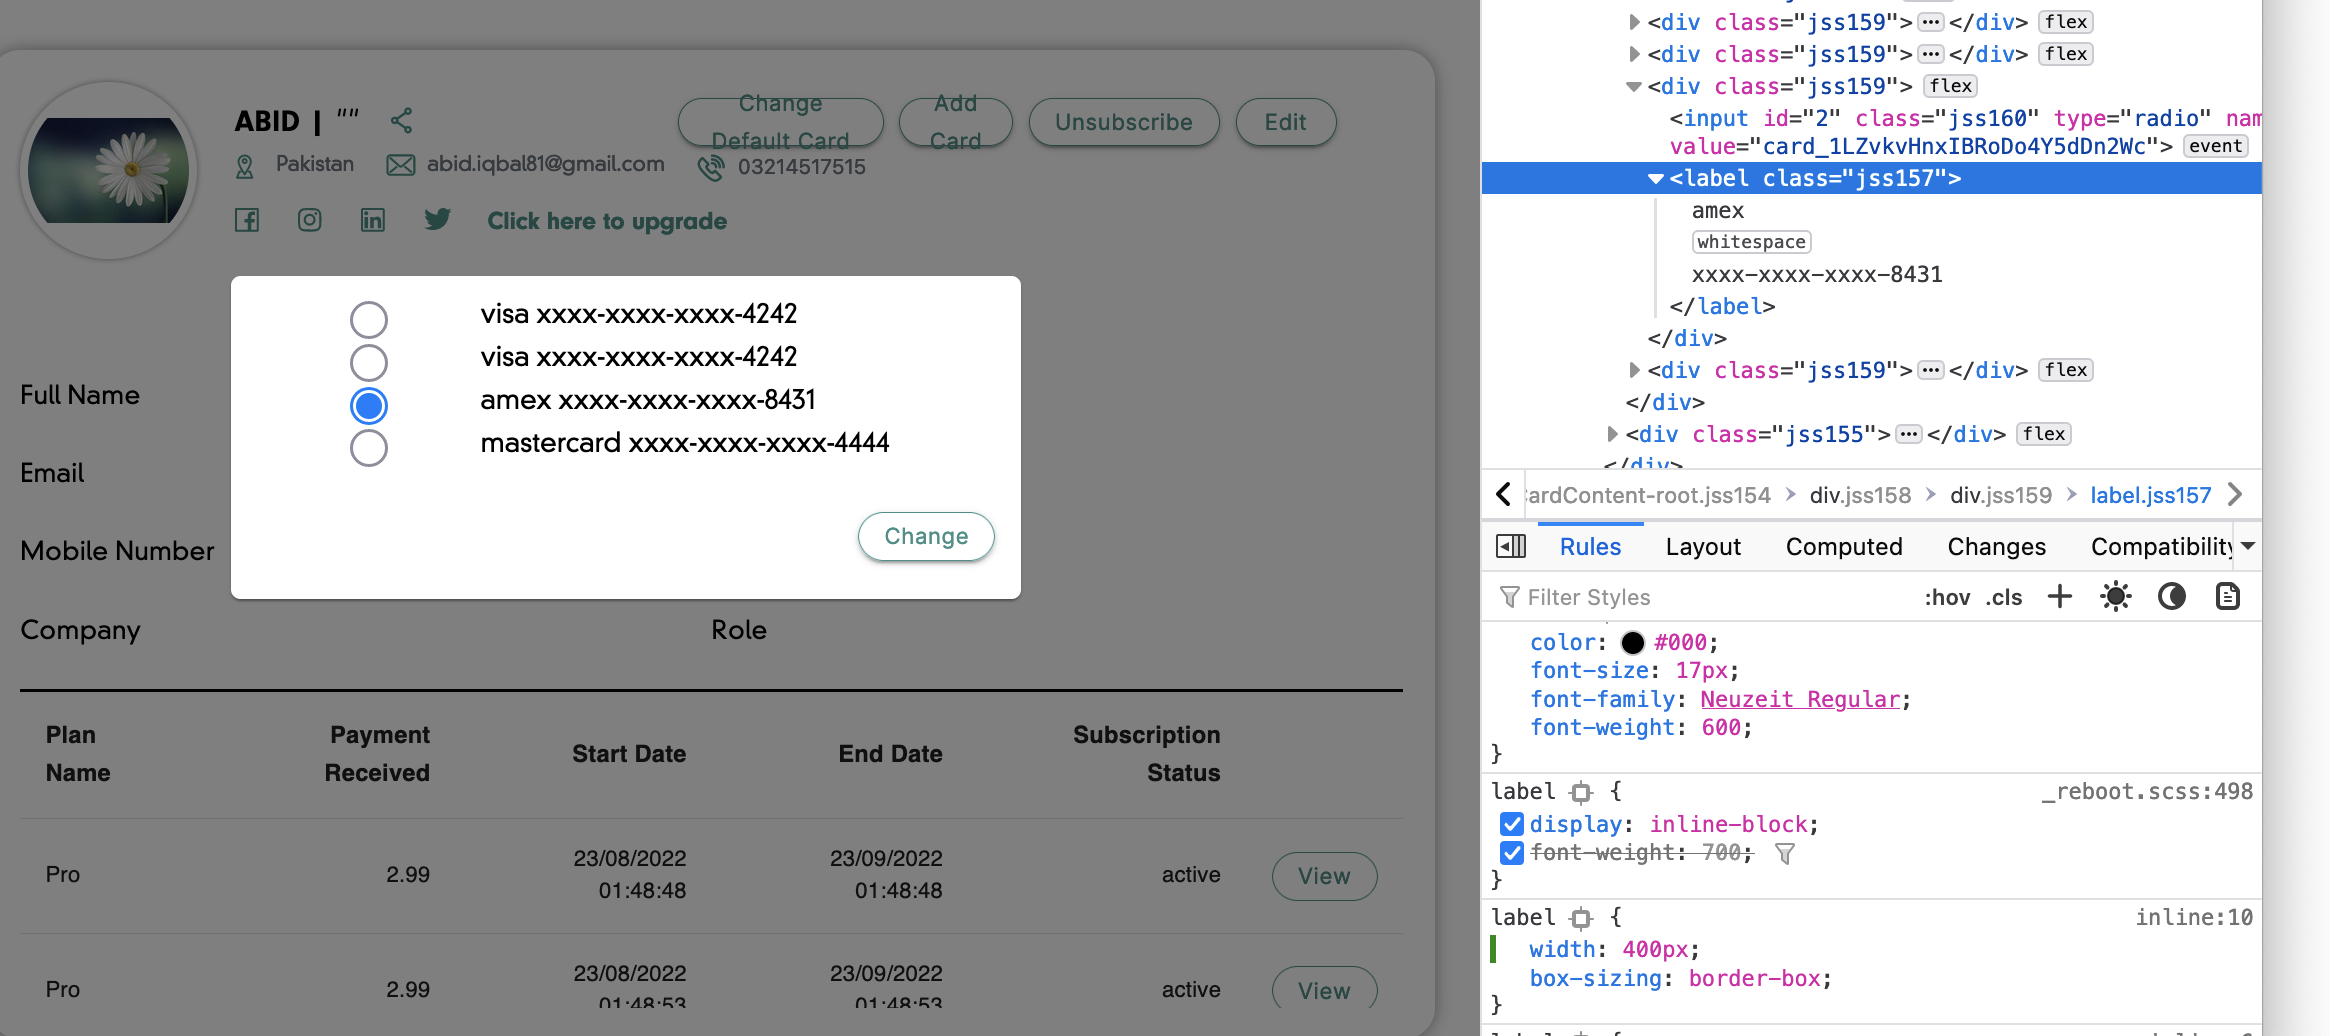Switch to the Layout tab
Screen dimensions: 2330x1036
point(1702,547)
